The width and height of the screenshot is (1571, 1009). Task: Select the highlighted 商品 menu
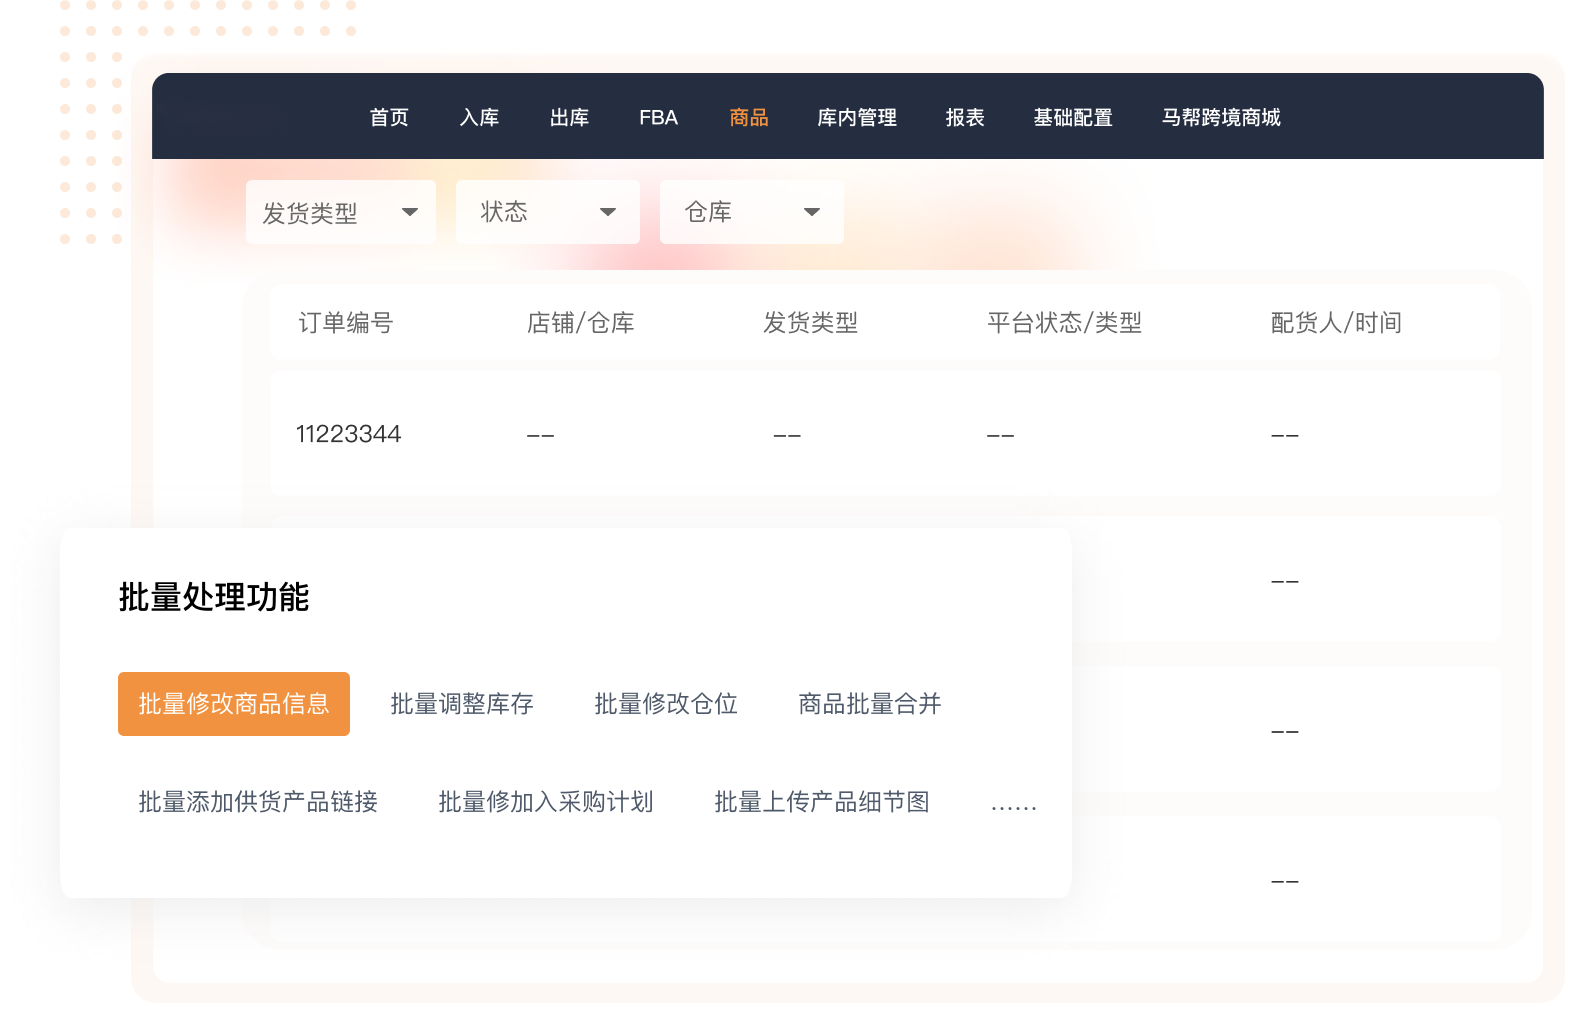point(749,118)
